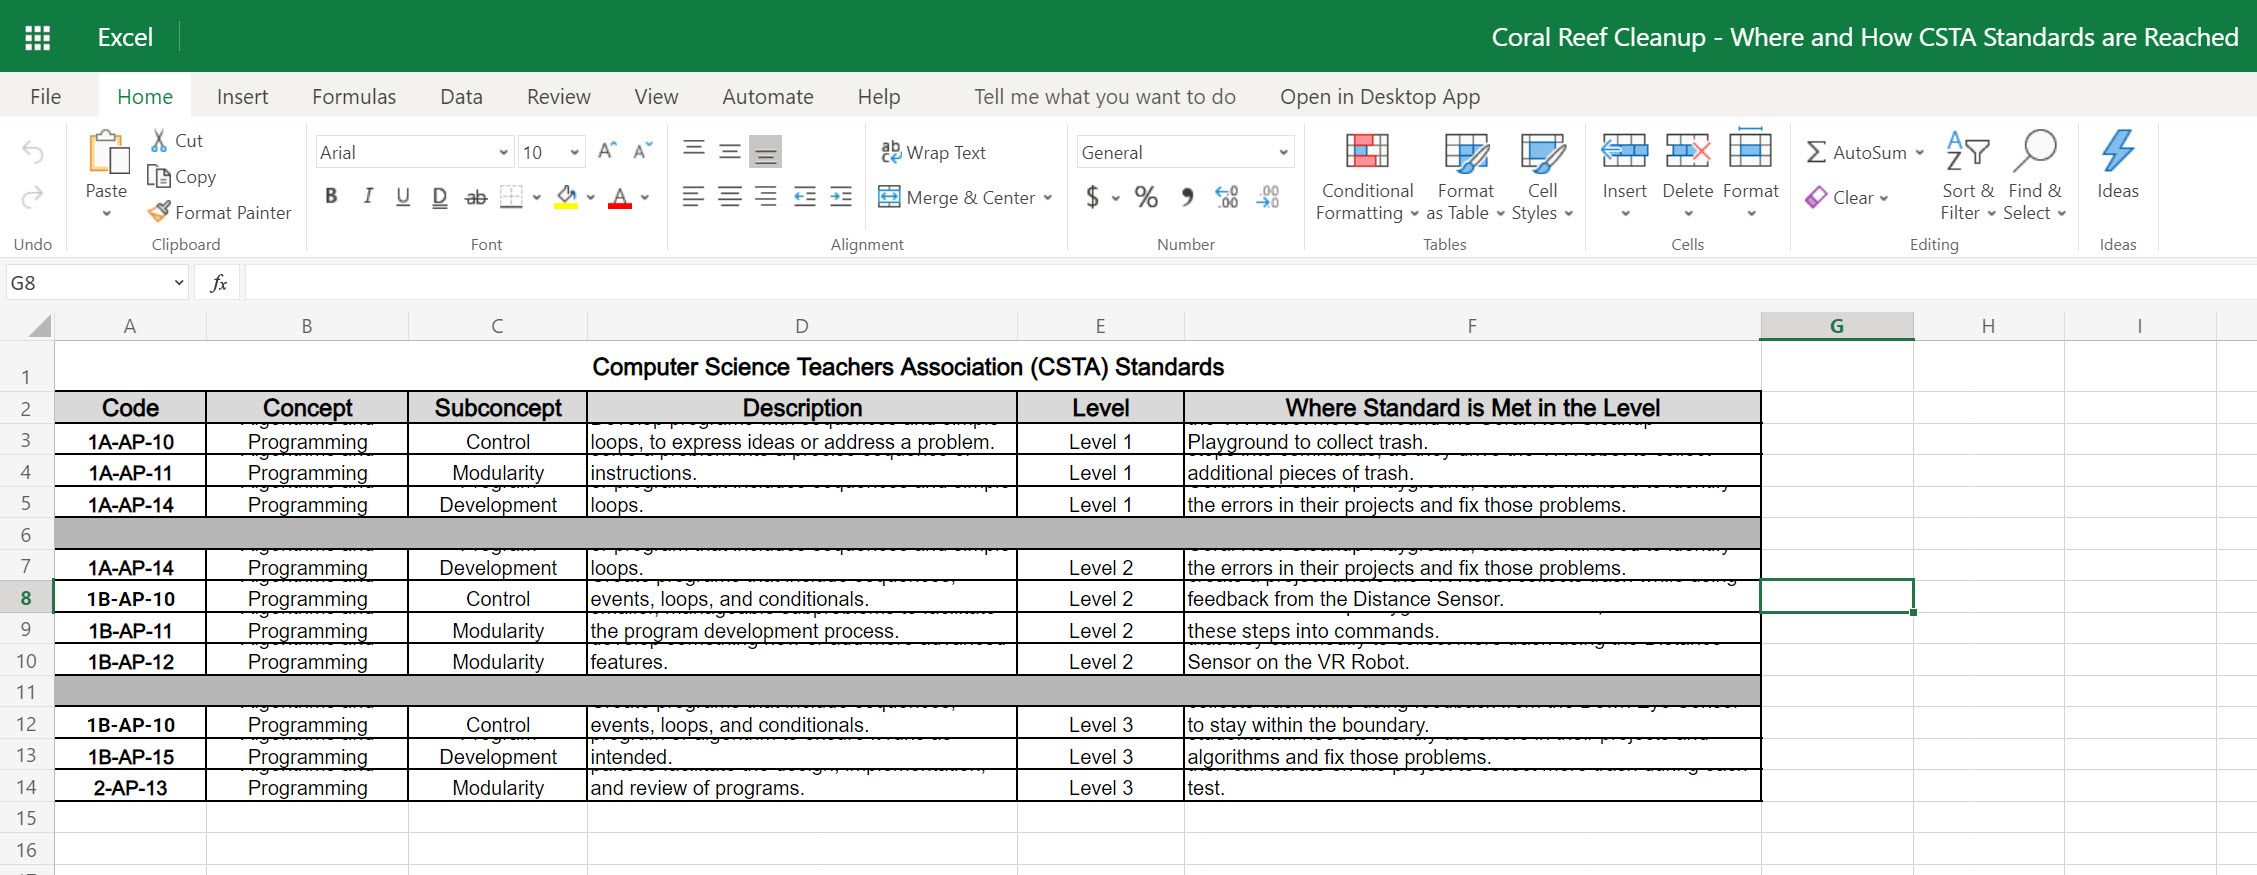Toggle Wrap Text for the cell

933,152
